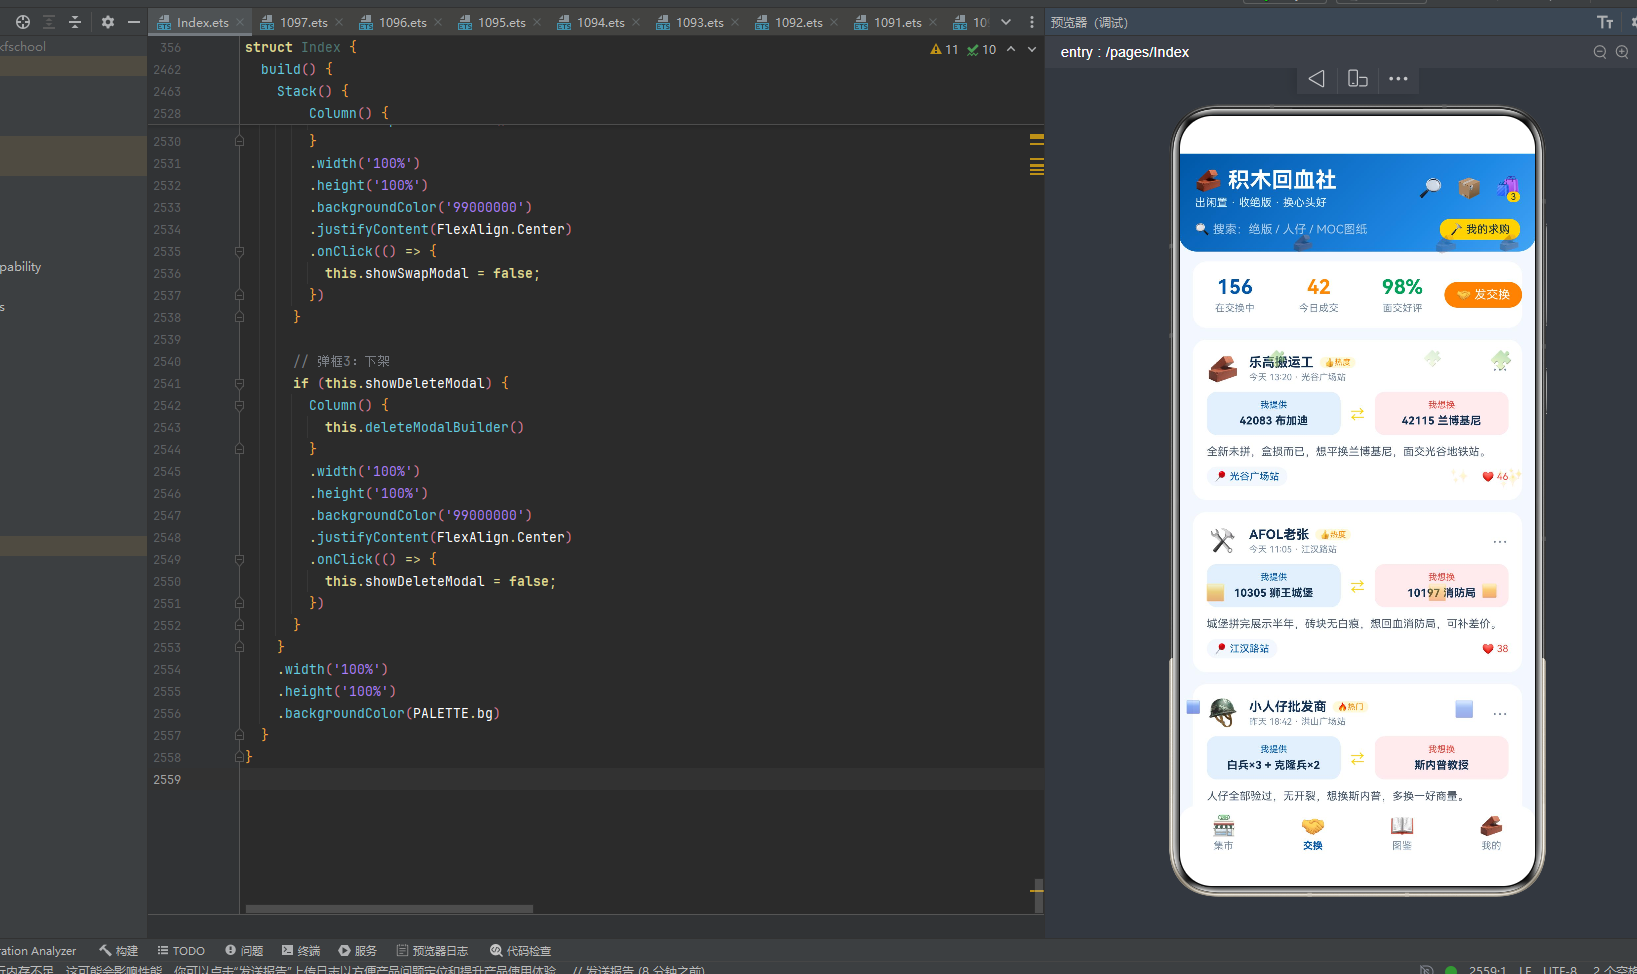
Task: Open the 问题 problems tool window
Action: pyautogui.click(x=244, y=951)
